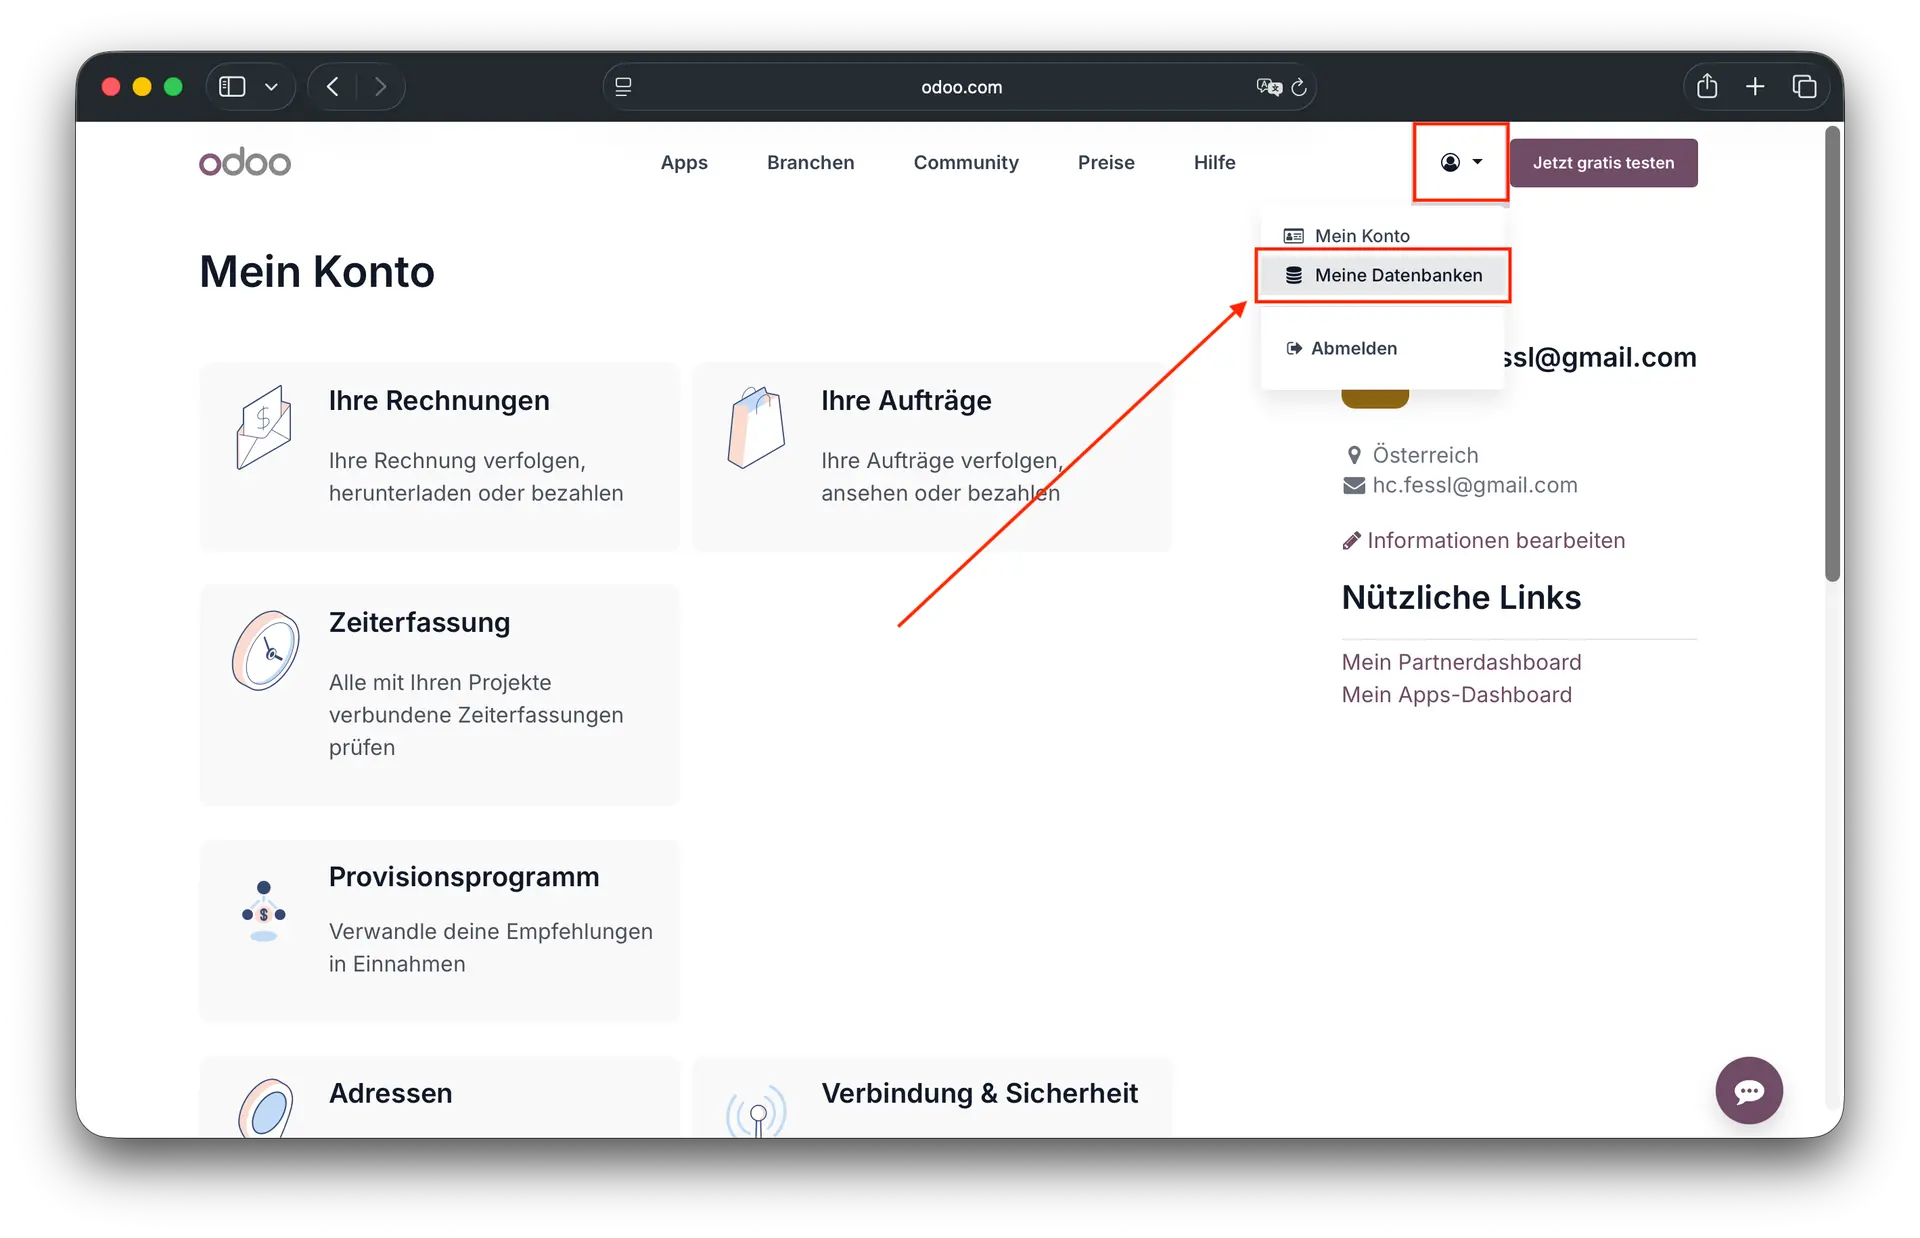Go forward to the next page

pyautogui.click(x=380, y=87)
